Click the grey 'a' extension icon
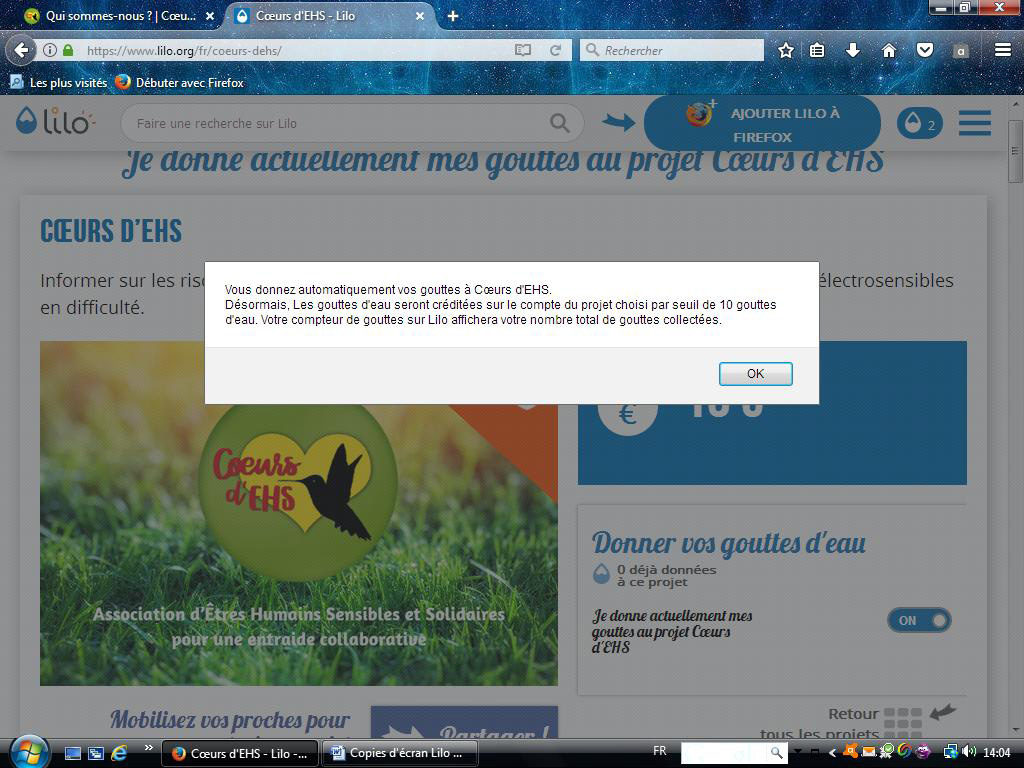This screenshot has width=1024, height=768. tap(960, 51)
